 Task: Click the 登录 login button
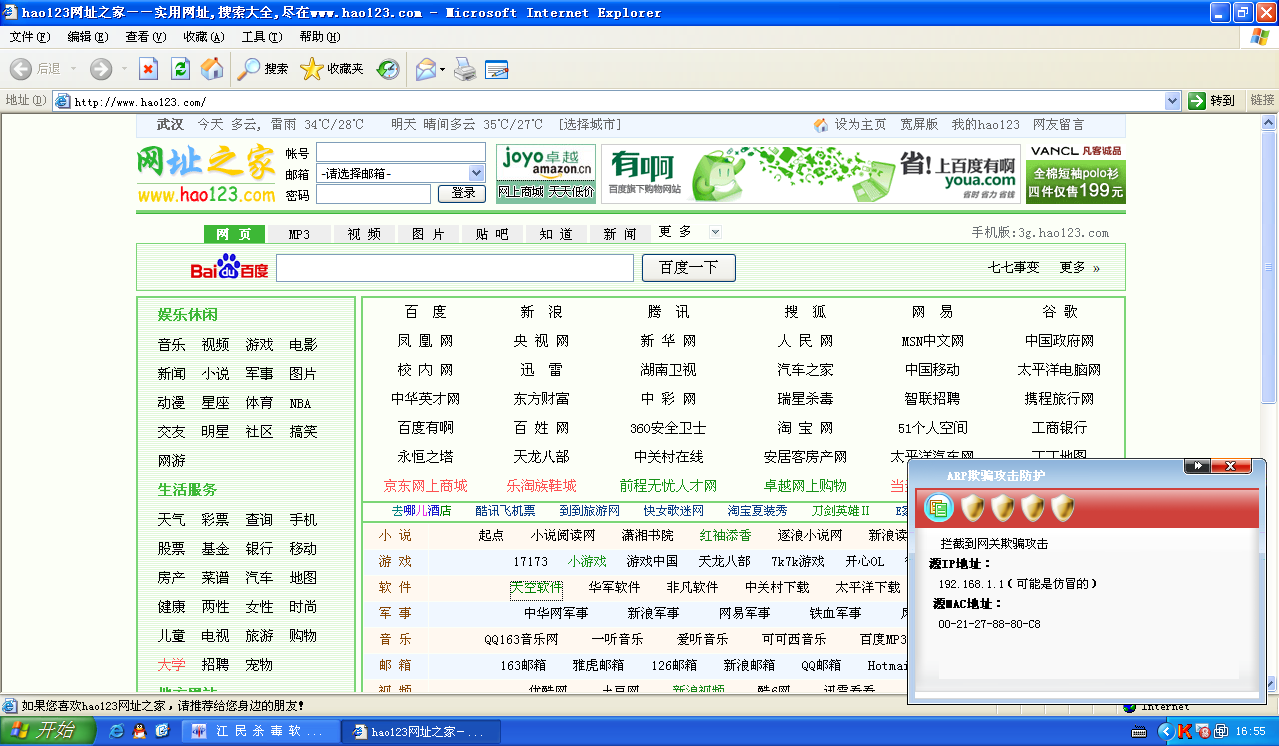463,193
